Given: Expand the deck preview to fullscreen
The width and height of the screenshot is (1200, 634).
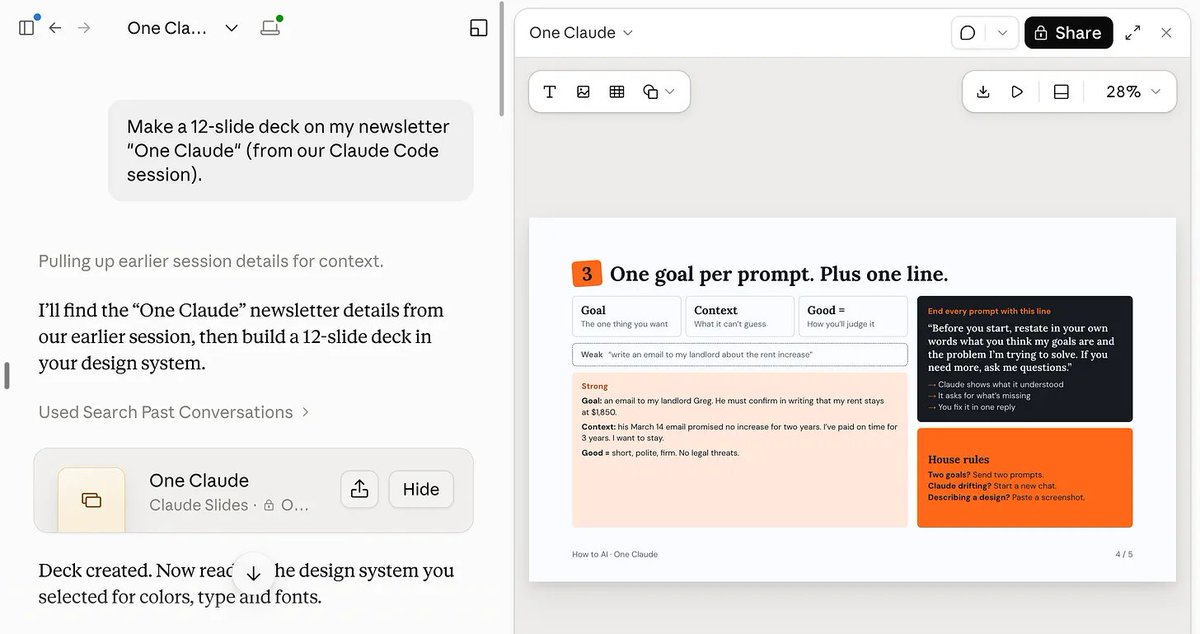Looking at the screenshot, I should [x=1133, y=33].
